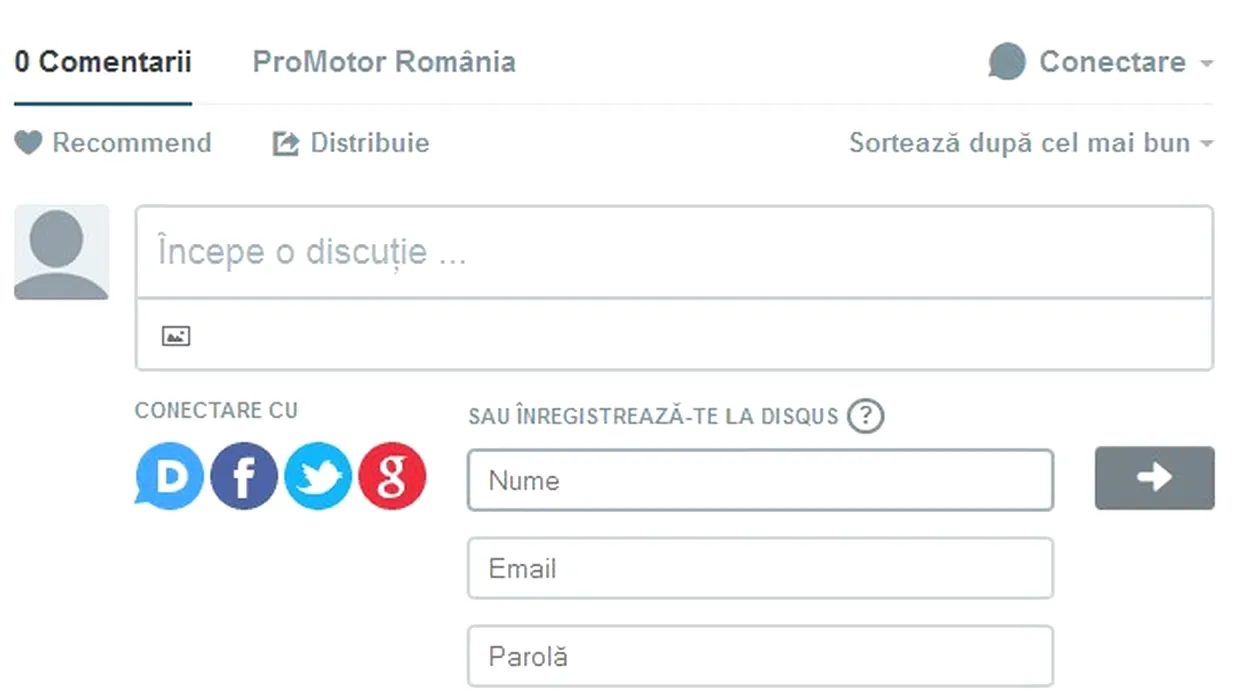Click the Distribuie share icon
1239x700 pixels.
tap(286, 144)
